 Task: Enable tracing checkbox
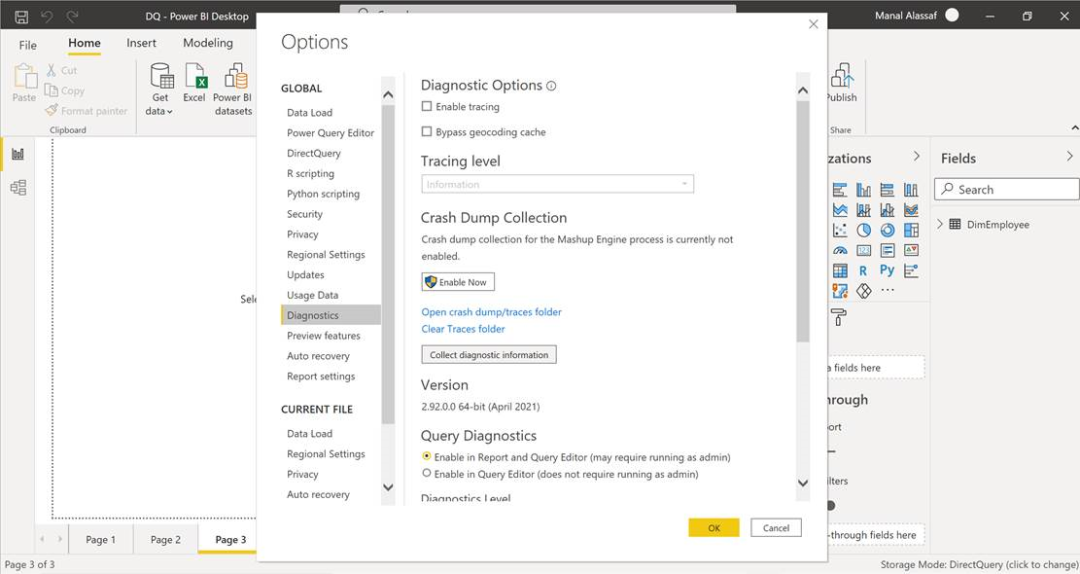[427, 107]
